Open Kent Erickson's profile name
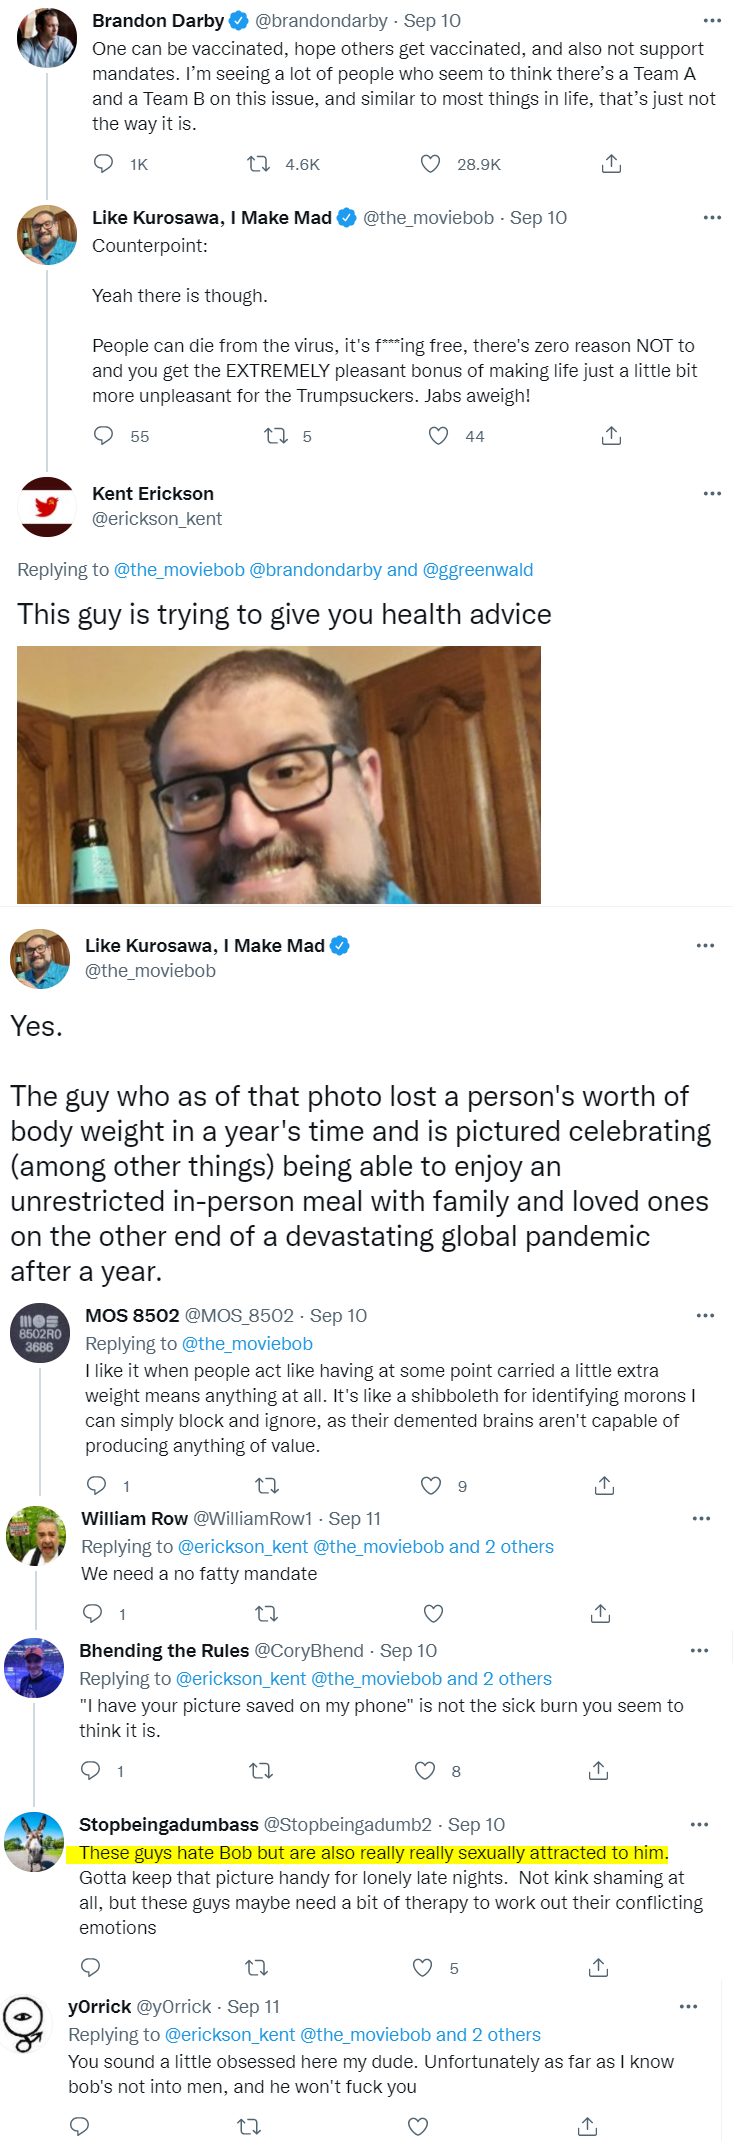The image size is (733, 2144). (x=153, y=494)
